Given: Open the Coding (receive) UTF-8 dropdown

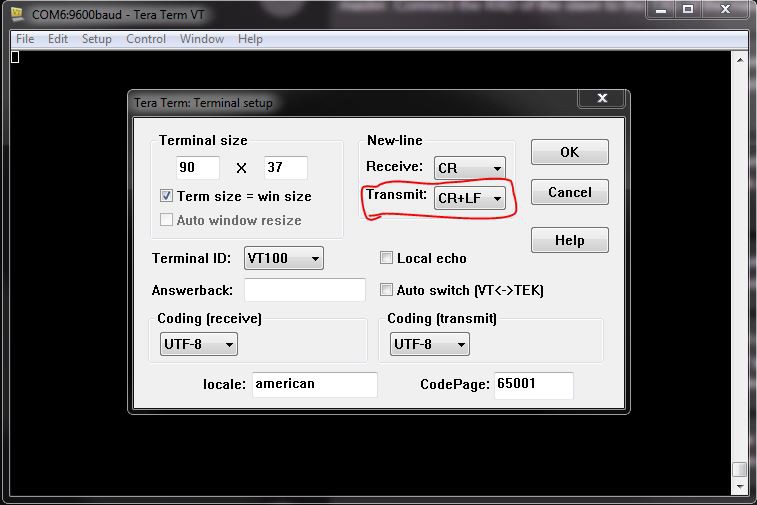Looking at the screenshot, I should pyautogui.click(x=198, y=344).
